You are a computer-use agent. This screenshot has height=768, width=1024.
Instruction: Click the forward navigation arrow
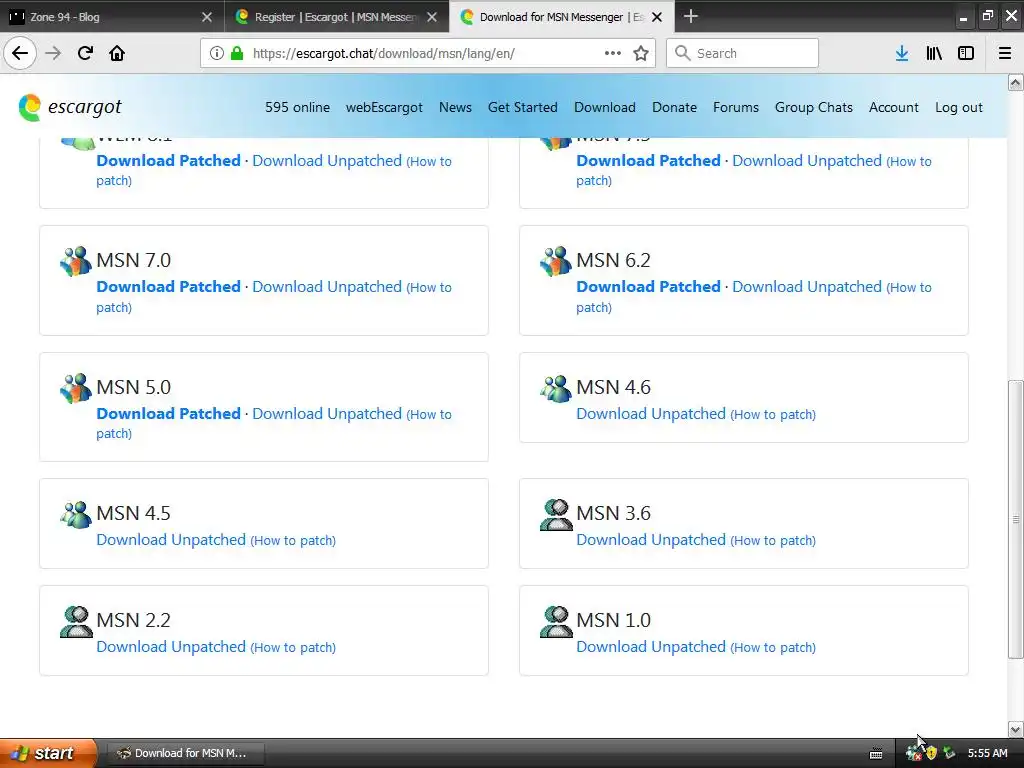54,53
